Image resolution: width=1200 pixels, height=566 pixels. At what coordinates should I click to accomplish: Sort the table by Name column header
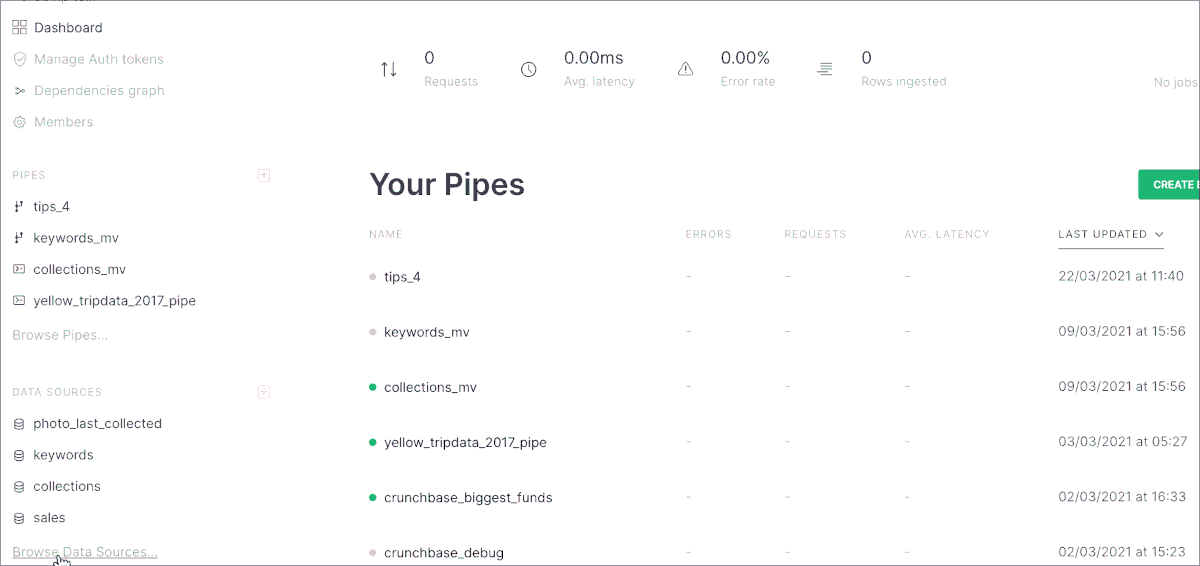click(385, 235)
